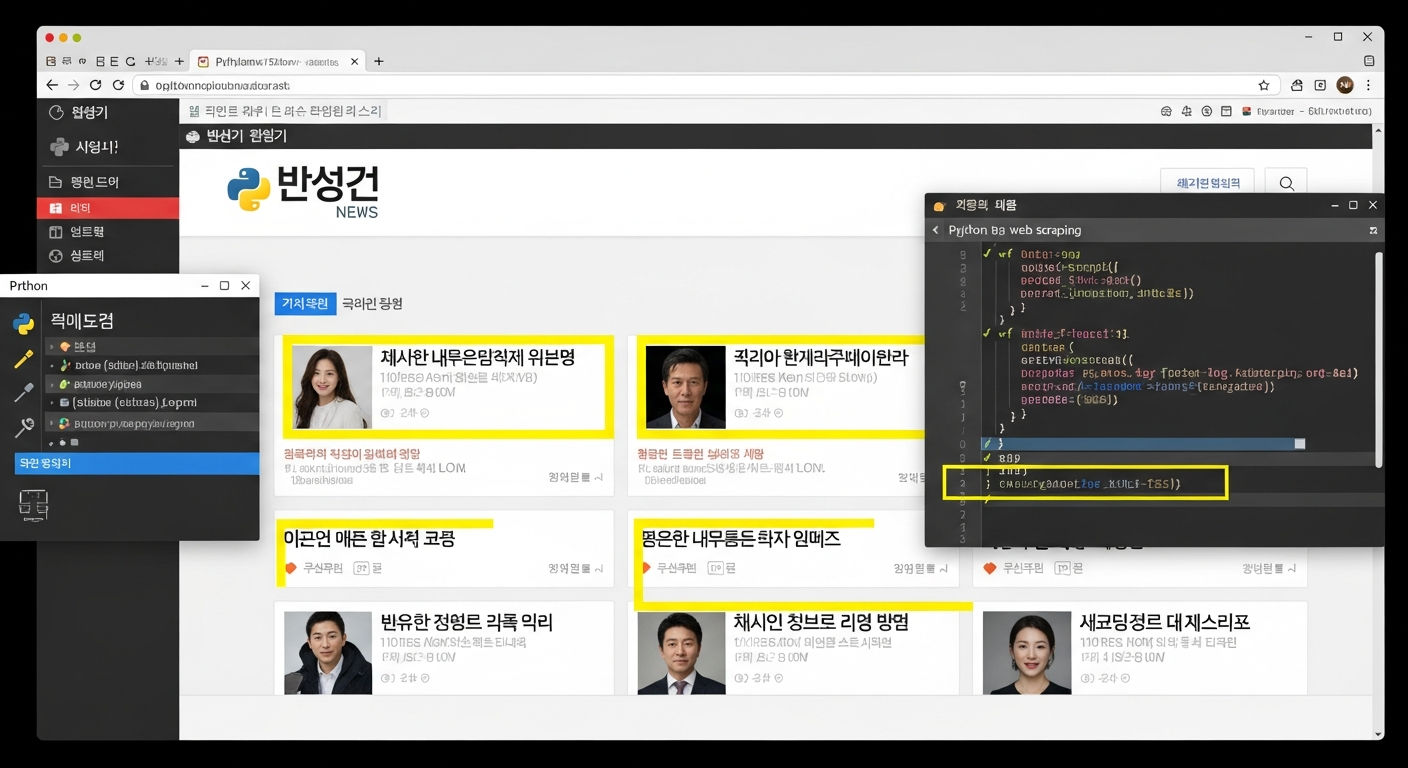The width and height of the screenshot is (1408, 768).
Task: Click the page reload icon in the browser toolbar
Action: (x=94, y=85)
